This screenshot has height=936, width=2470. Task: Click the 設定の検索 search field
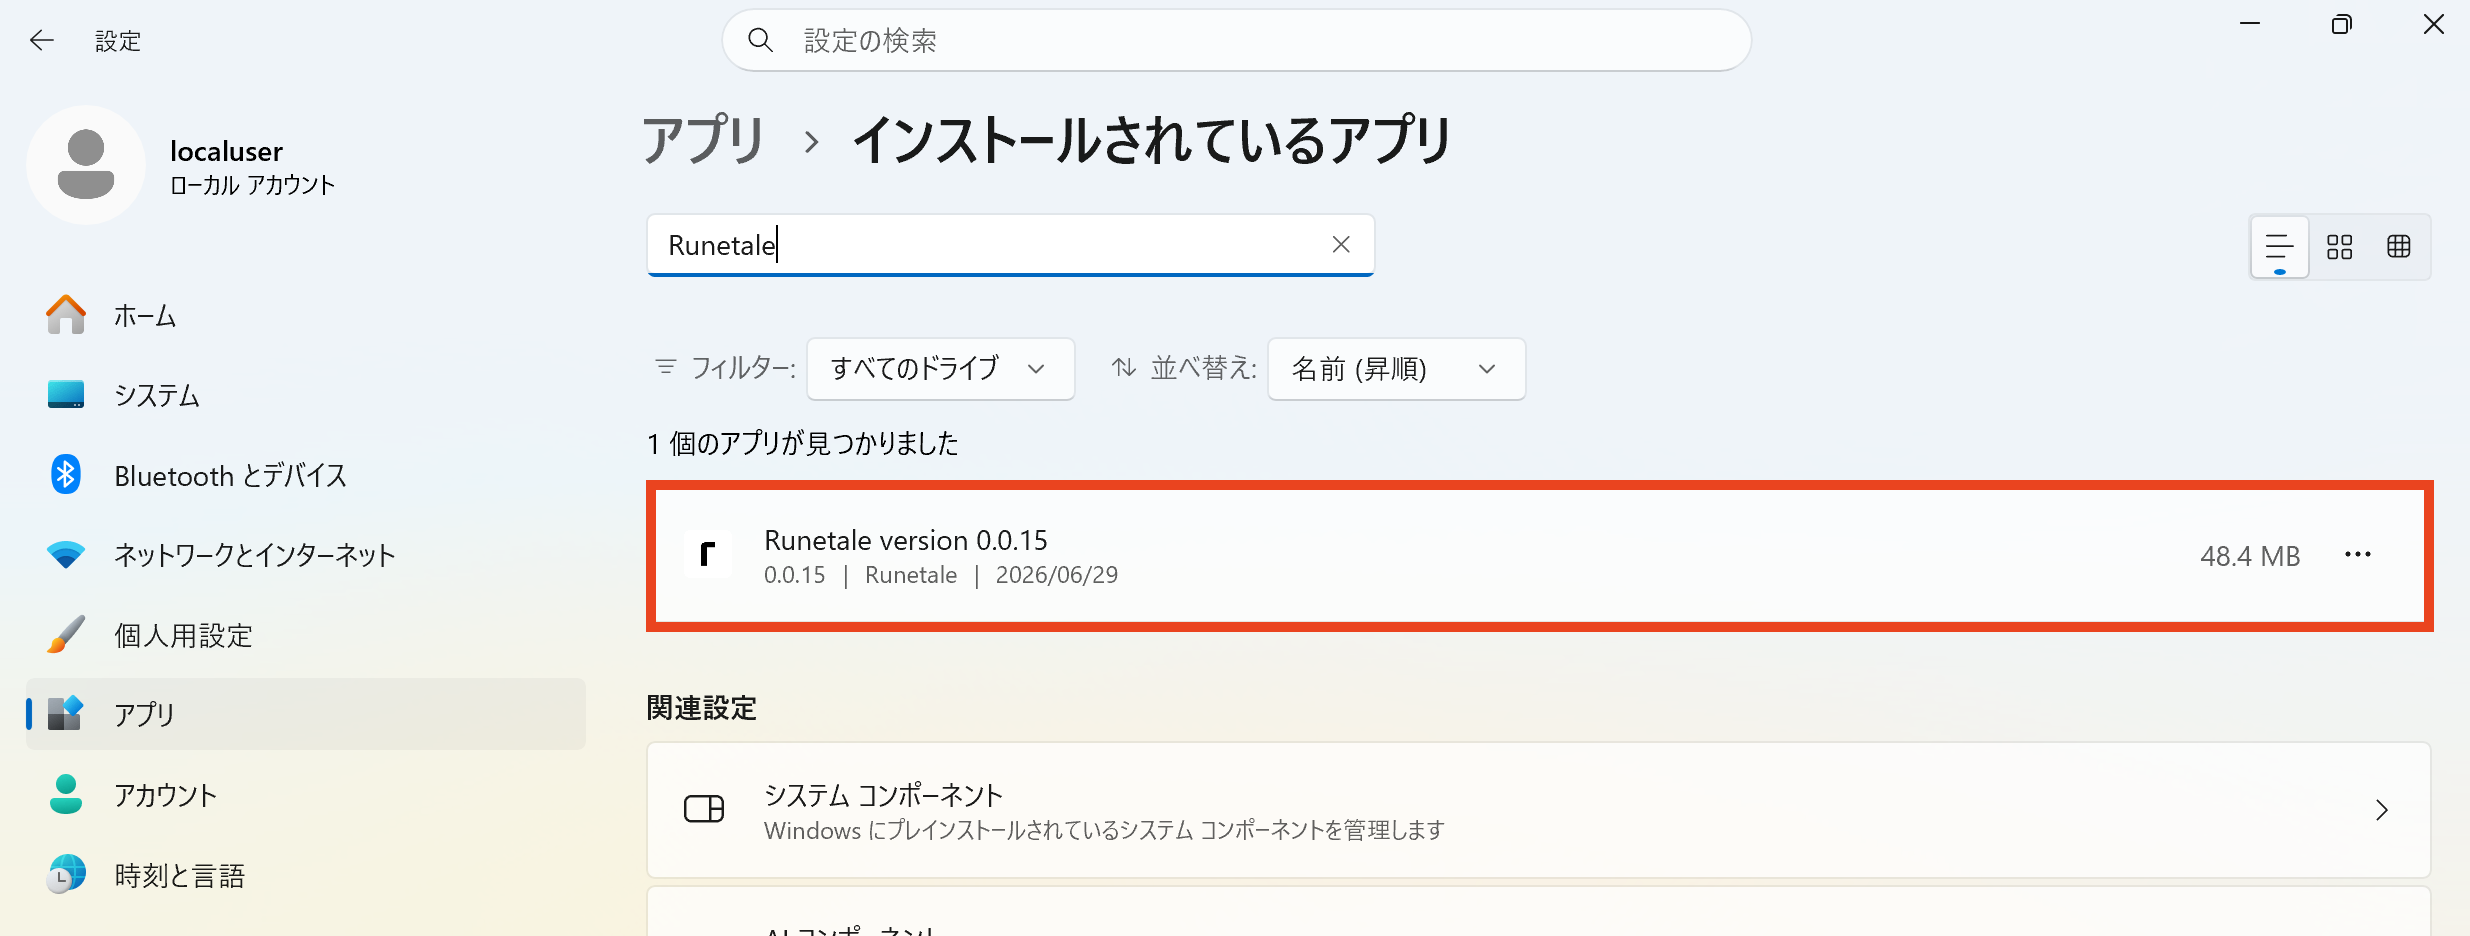[1236, 40]
